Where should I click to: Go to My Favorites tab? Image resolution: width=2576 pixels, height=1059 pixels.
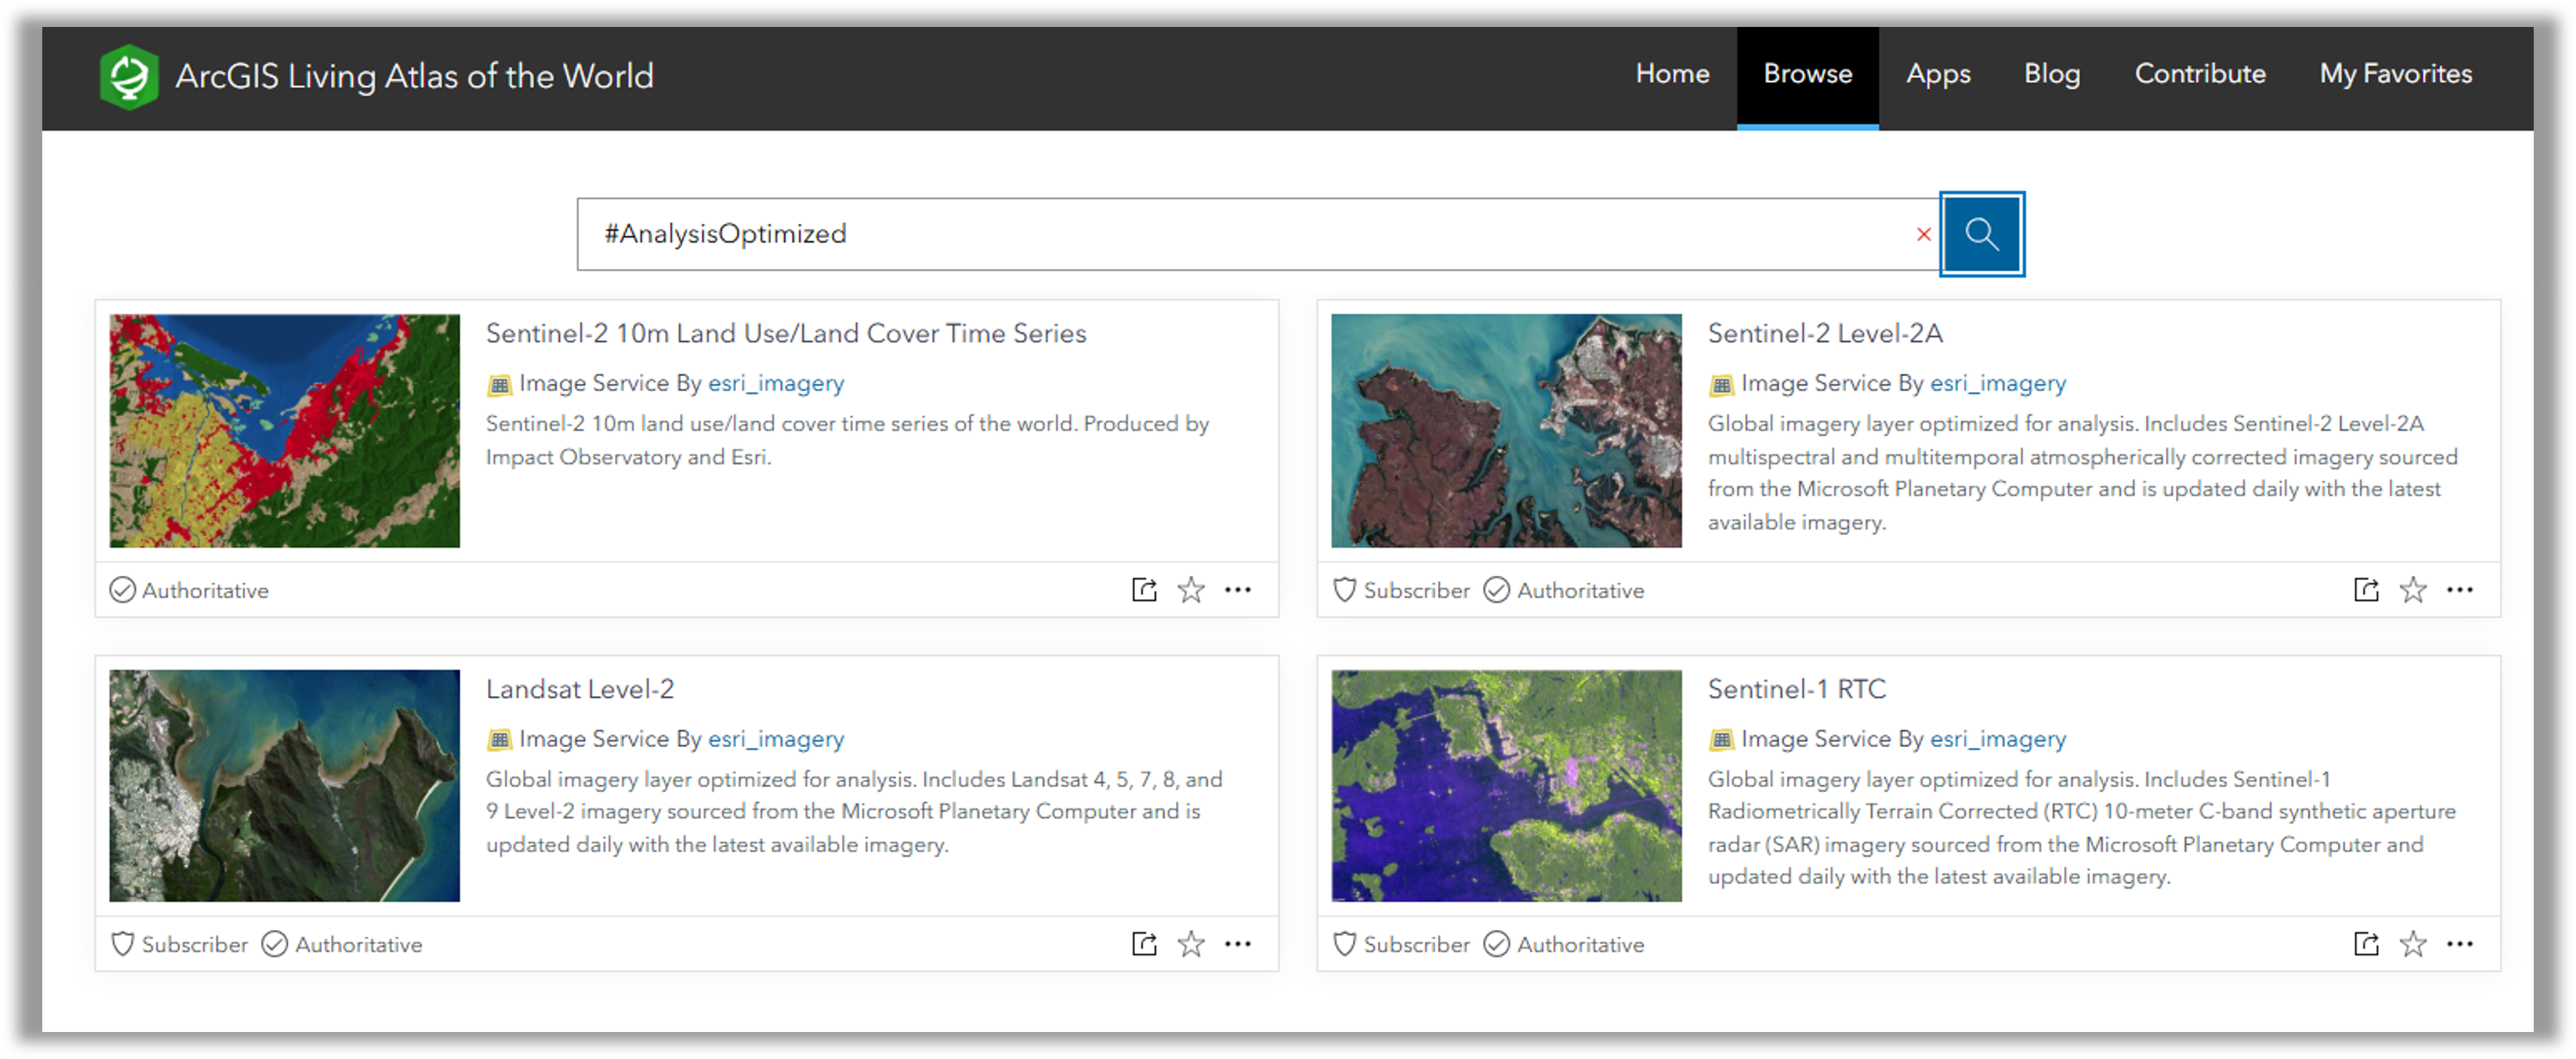(2395, 74)
